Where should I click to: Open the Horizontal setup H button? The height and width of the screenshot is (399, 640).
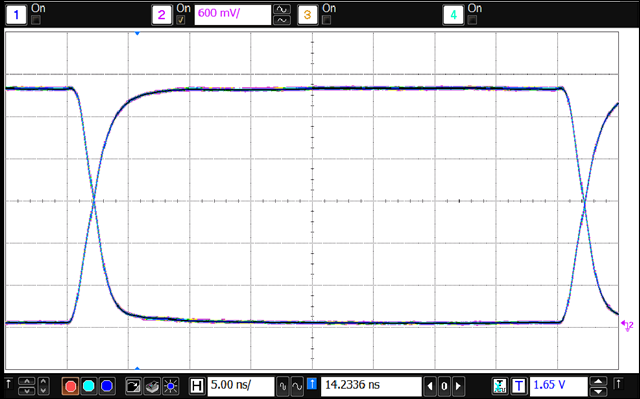(x=197, y=386)
